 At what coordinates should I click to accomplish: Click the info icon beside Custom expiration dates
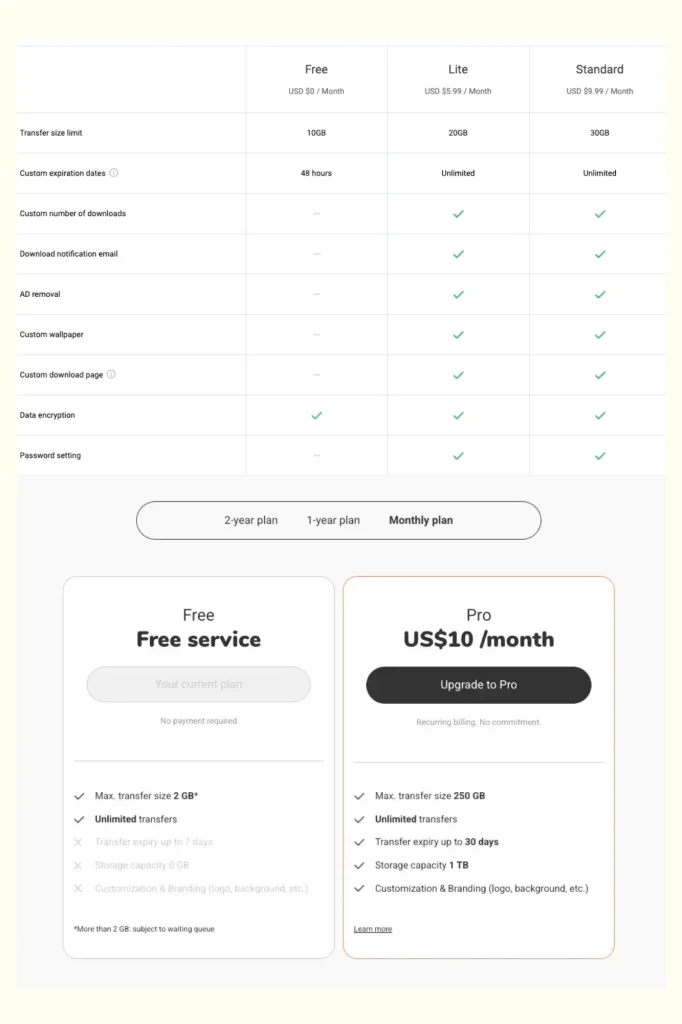114,173
